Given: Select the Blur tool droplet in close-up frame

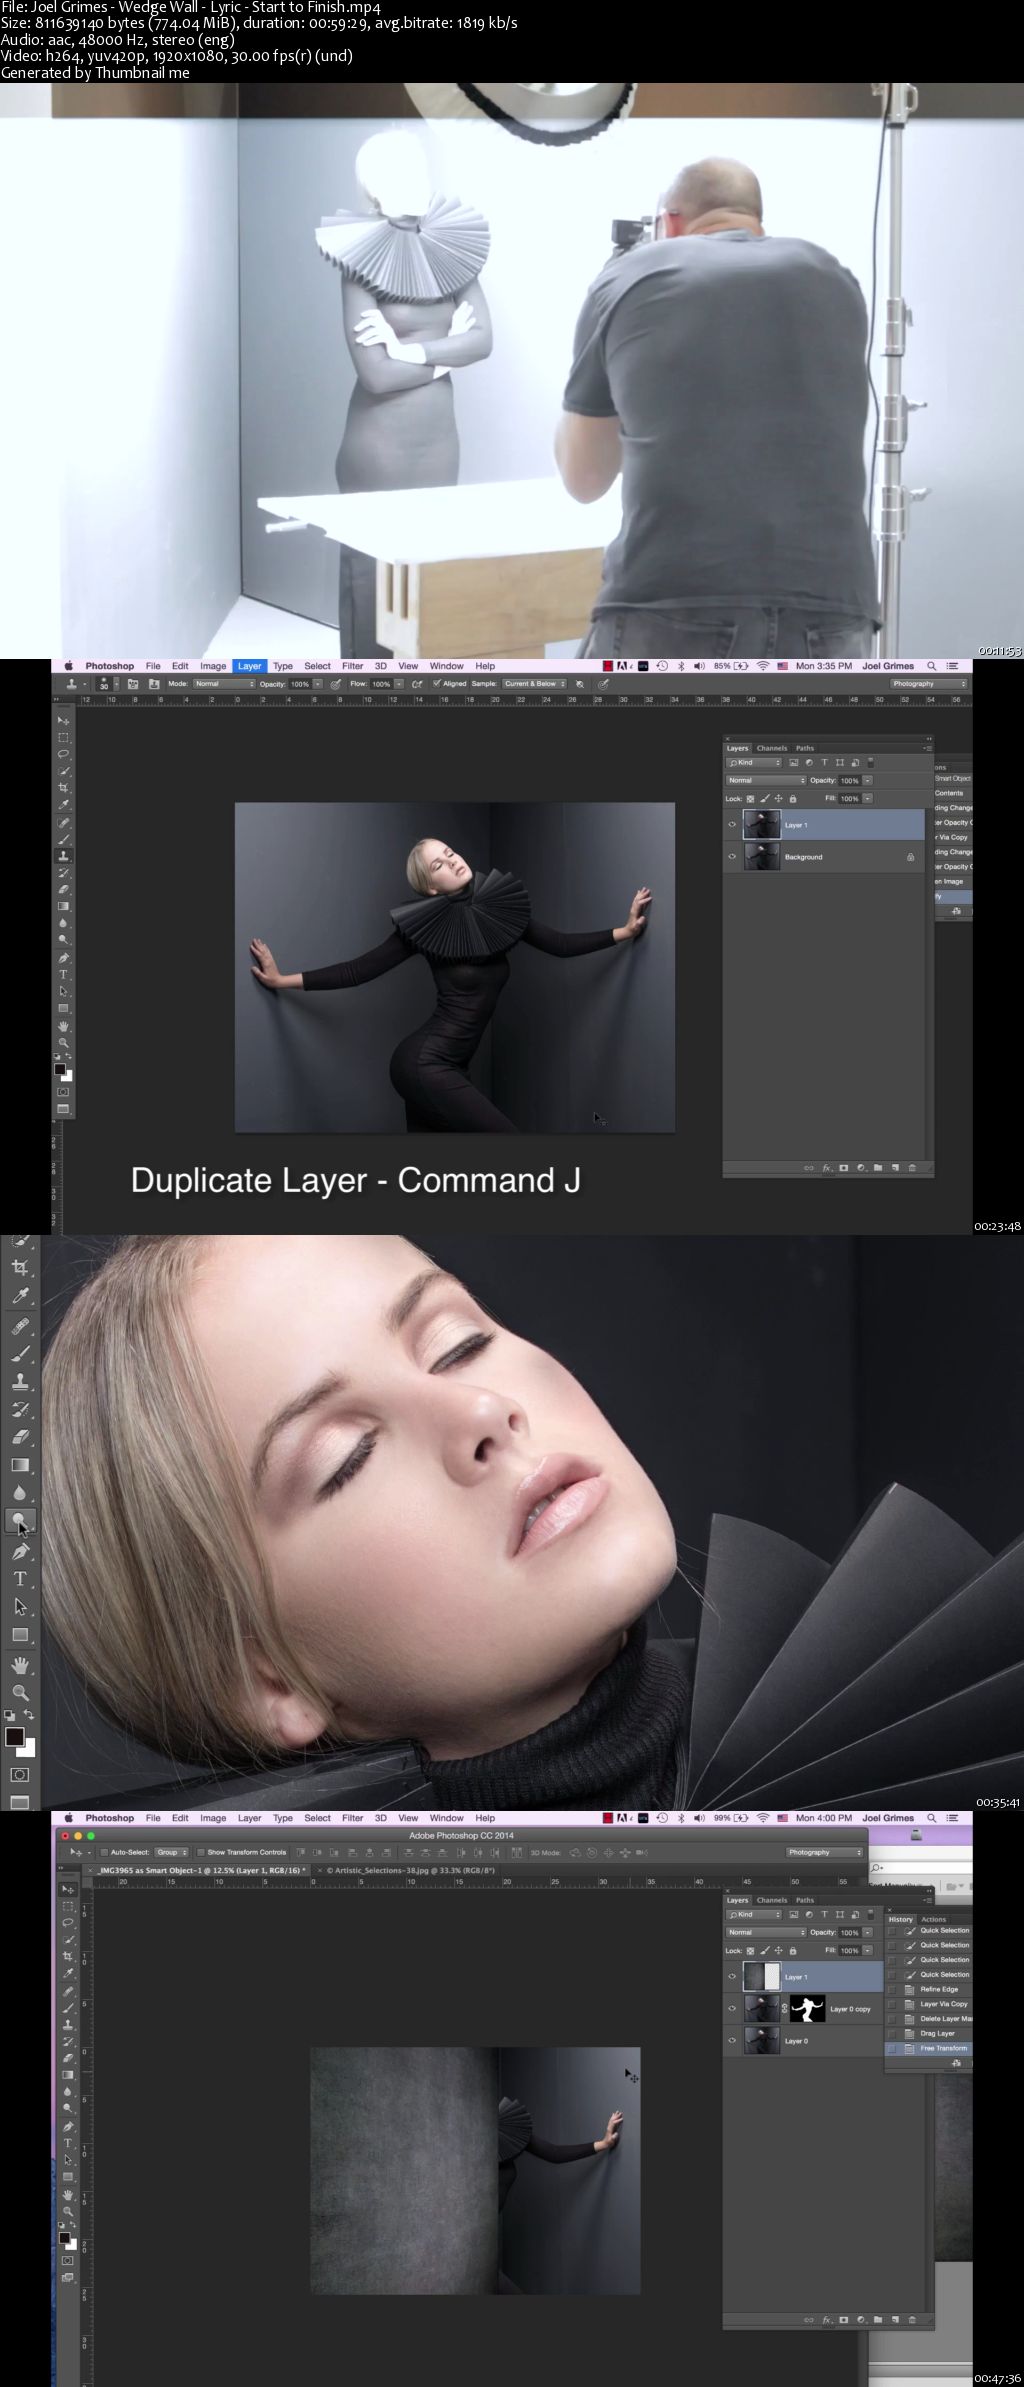Looking at the screenshot, I should point(20,1493).
